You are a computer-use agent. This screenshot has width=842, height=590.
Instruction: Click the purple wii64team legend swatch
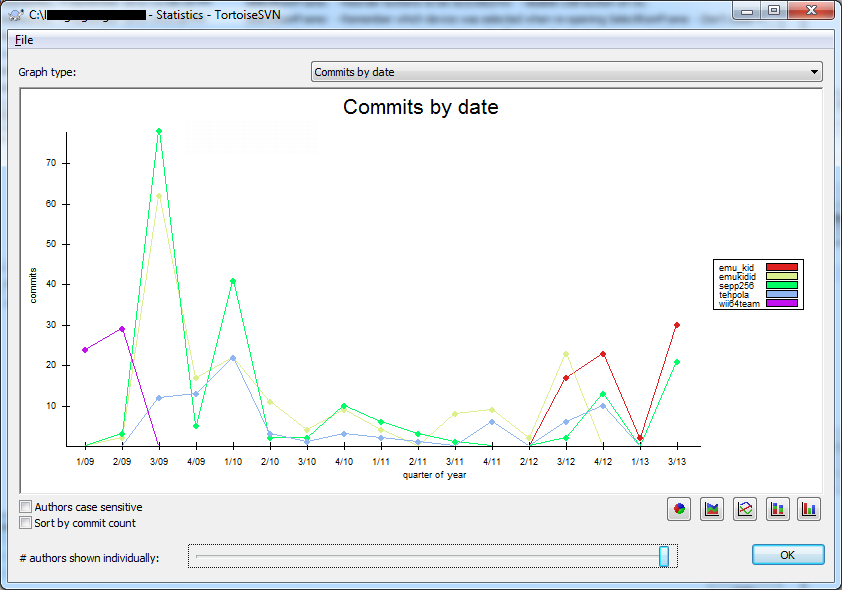pyautogui.click(x=781, y=304)
